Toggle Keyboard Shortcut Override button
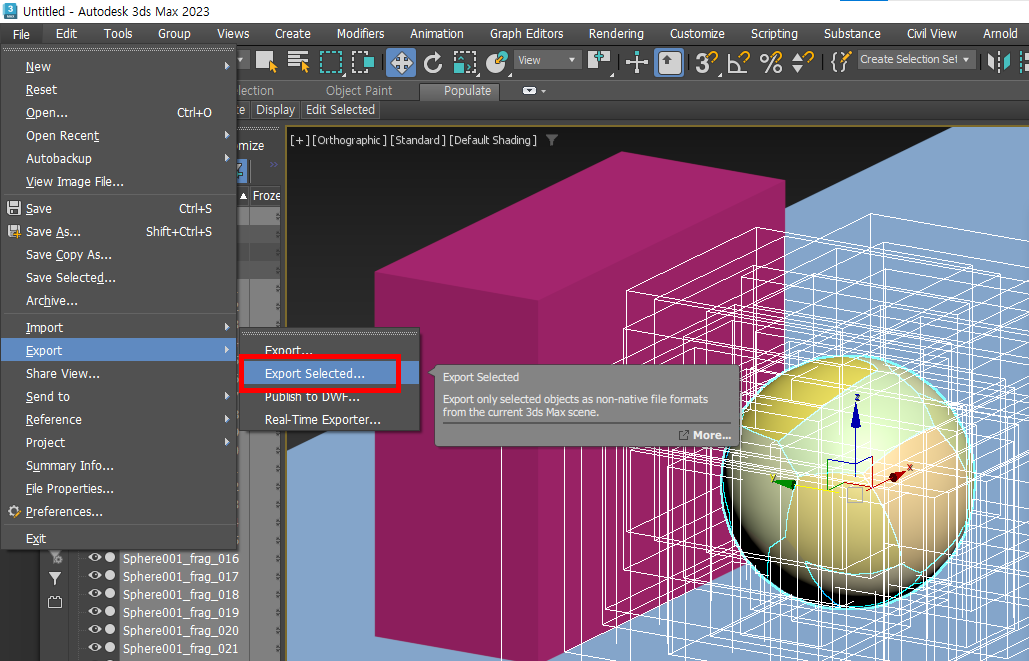This screenshot has width=1029, height=661. 669,62
